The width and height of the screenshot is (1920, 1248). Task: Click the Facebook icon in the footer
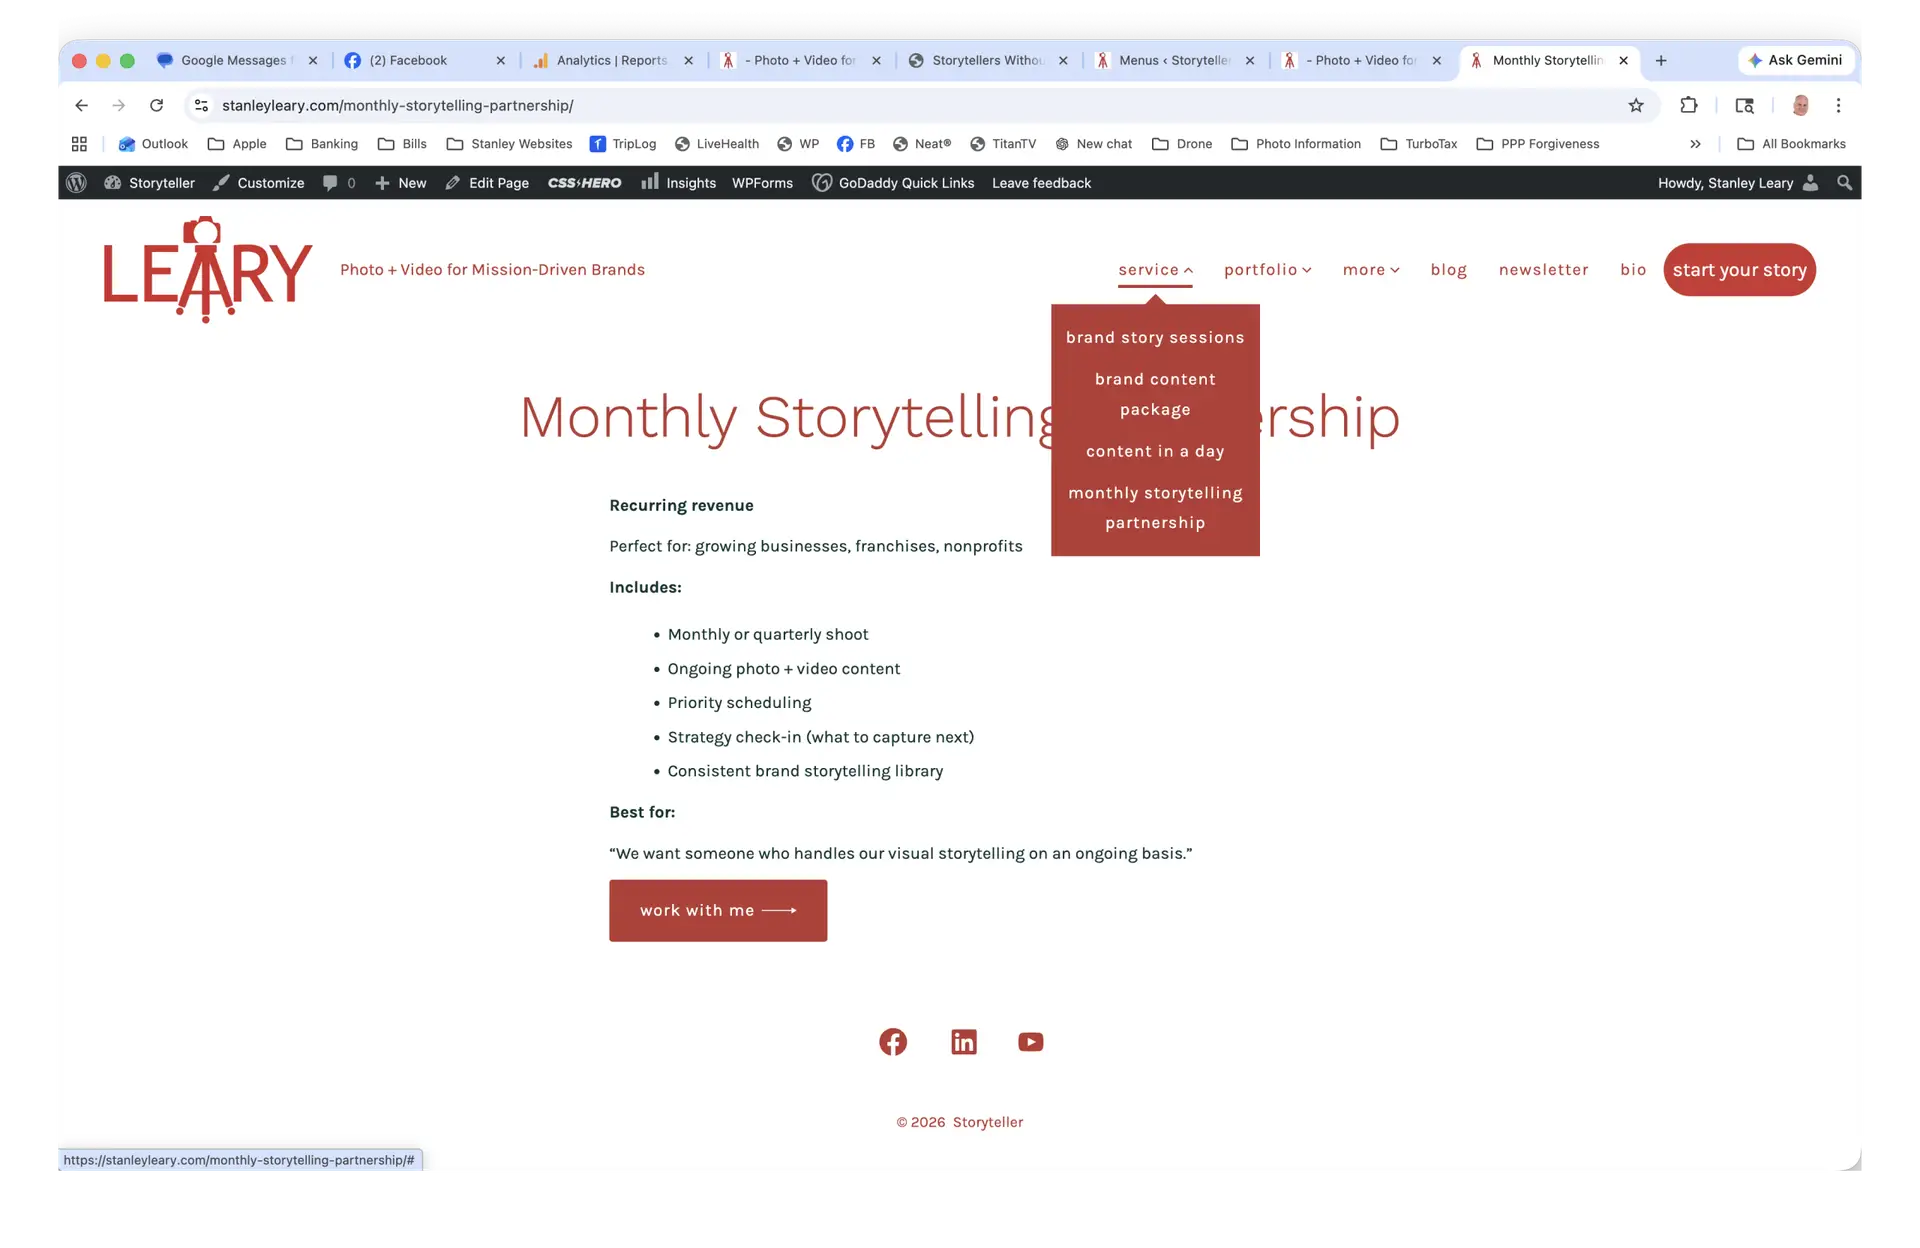[892, 1042]
